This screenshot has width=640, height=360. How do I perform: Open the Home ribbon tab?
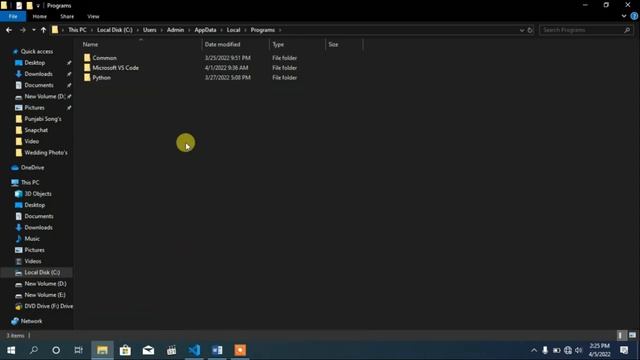coord(40,16)
